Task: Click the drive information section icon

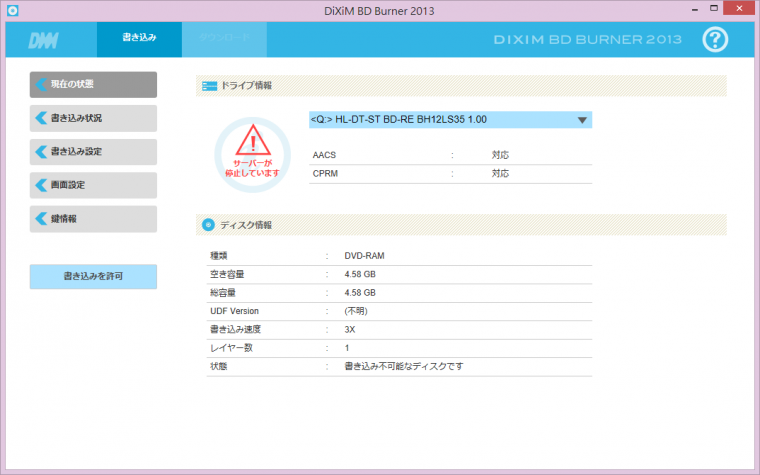Action: point(209,86)
